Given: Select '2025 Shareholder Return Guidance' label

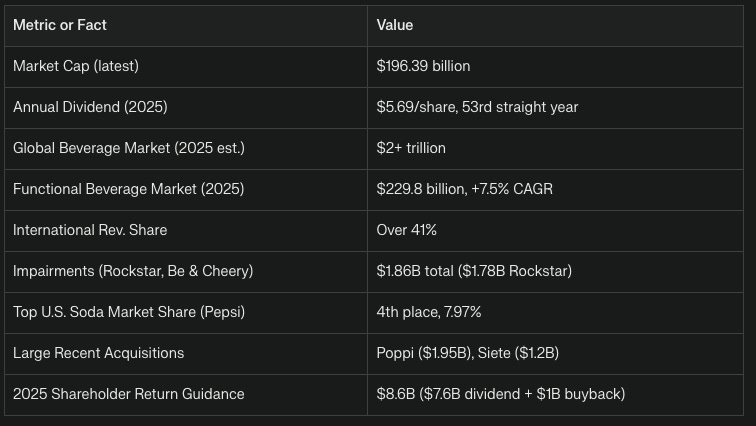Looking at the screenshot, I should coord(128,394).
